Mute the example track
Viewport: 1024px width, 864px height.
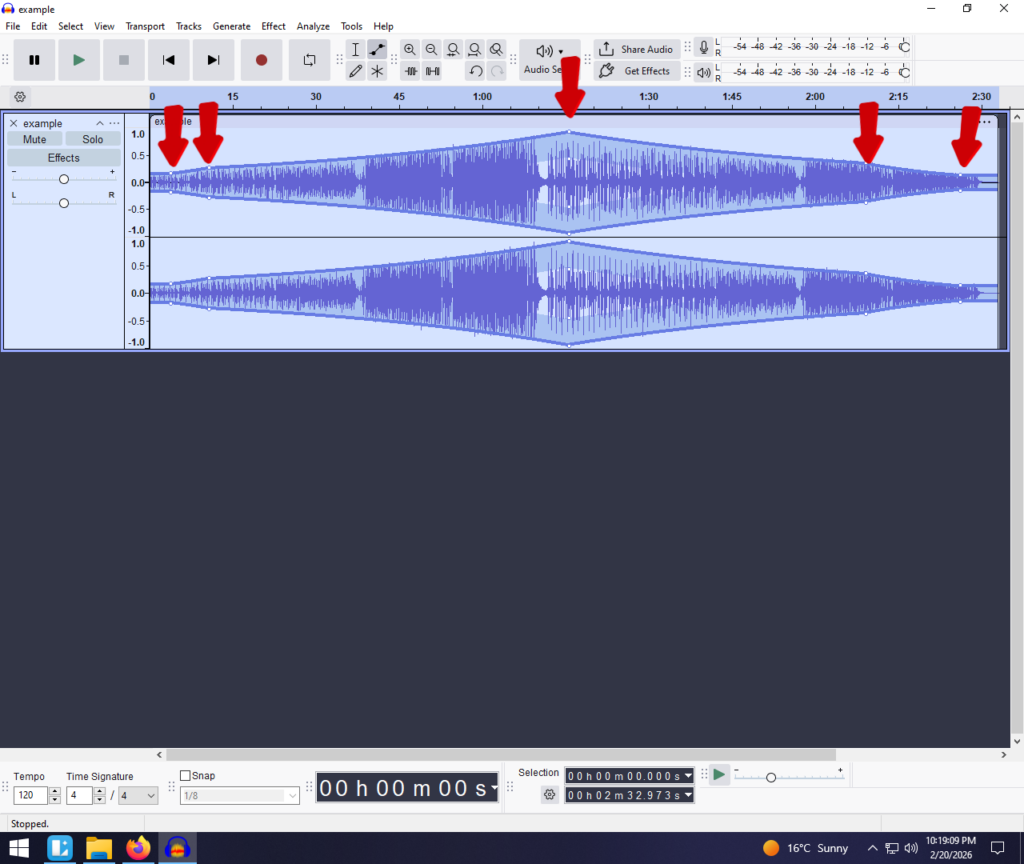coord(35,139)
